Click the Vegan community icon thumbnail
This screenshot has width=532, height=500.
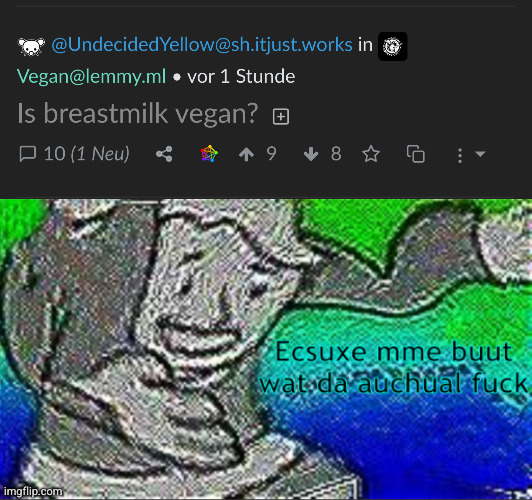point(393,46)
